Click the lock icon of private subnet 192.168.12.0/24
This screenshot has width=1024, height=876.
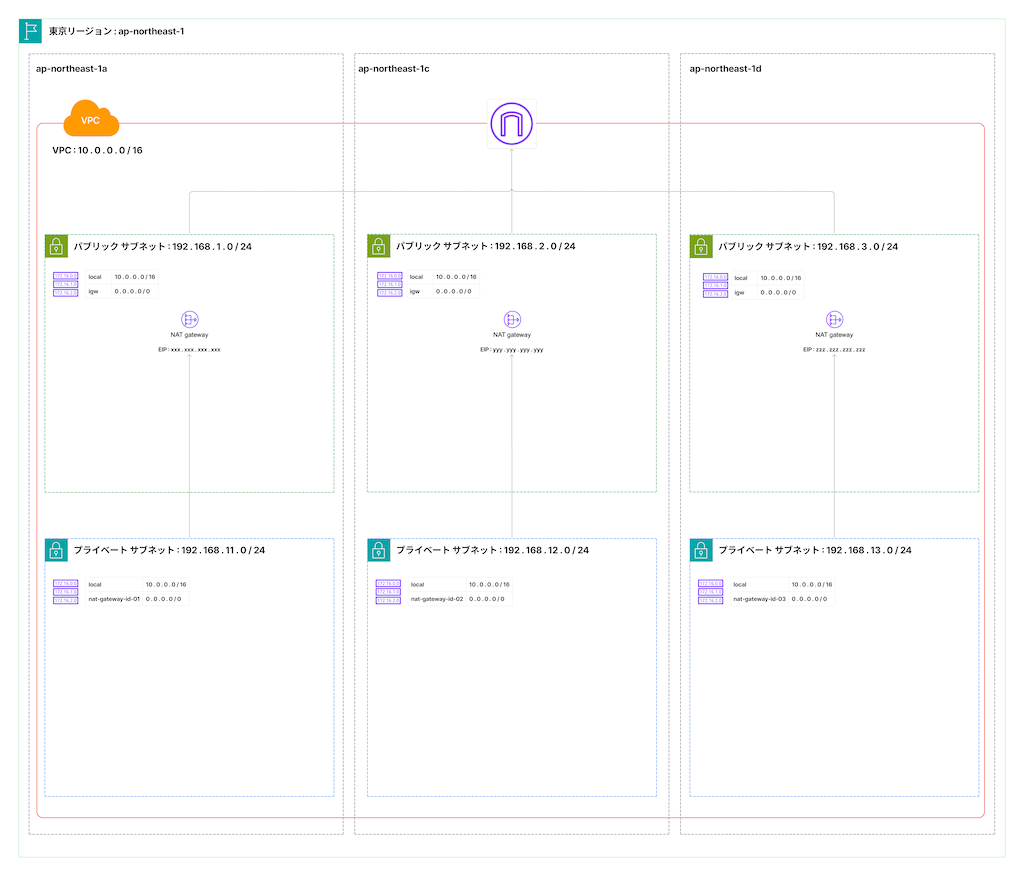click(379, 550)
